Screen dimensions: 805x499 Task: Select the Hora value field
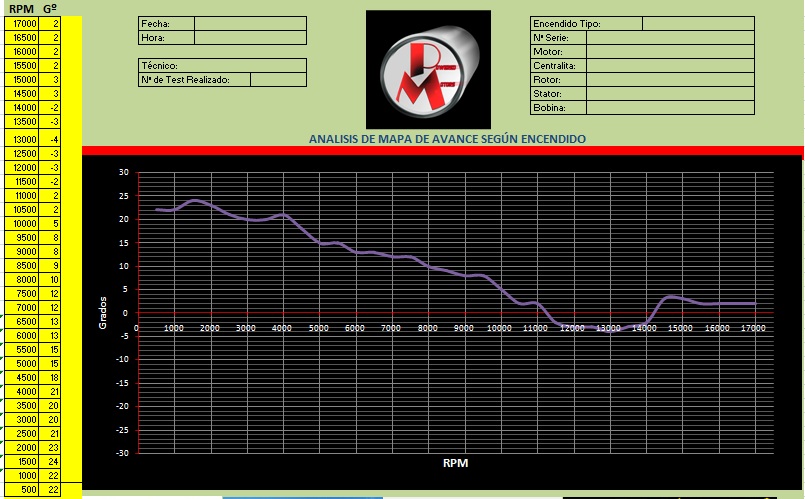[x=250, y=37]
